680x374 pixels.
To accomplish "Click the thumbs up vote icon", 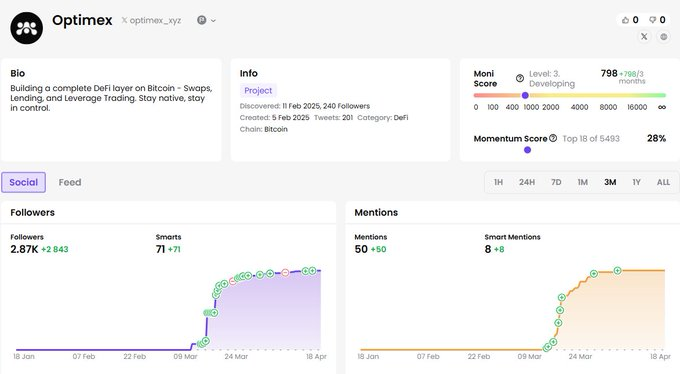I will pyautogui.click(x=625, y=20).
